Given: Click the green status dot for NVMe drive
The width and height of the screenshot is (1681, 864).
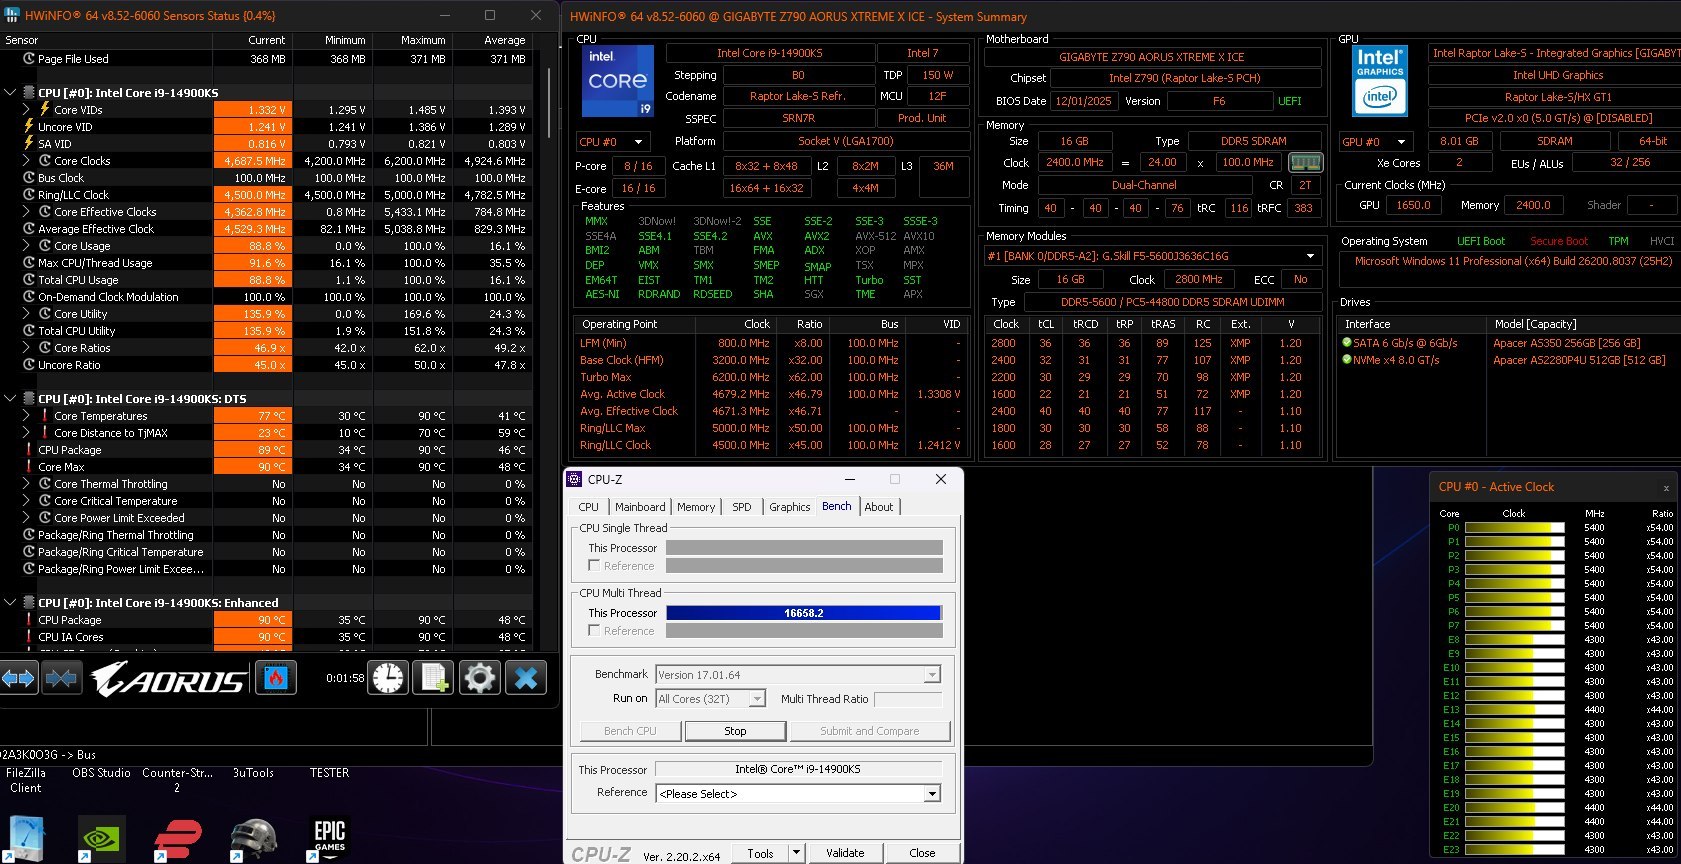Looking at the screenshot, I should [x=1346, y=359].
